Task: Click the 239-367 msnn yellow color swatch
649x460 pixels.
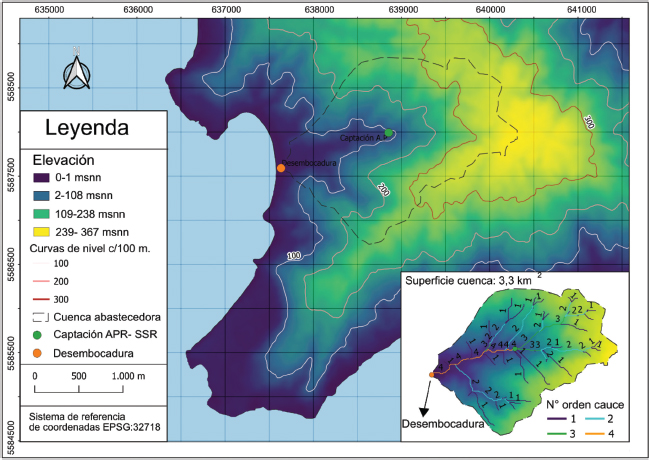Action: [x=41, y=232]
